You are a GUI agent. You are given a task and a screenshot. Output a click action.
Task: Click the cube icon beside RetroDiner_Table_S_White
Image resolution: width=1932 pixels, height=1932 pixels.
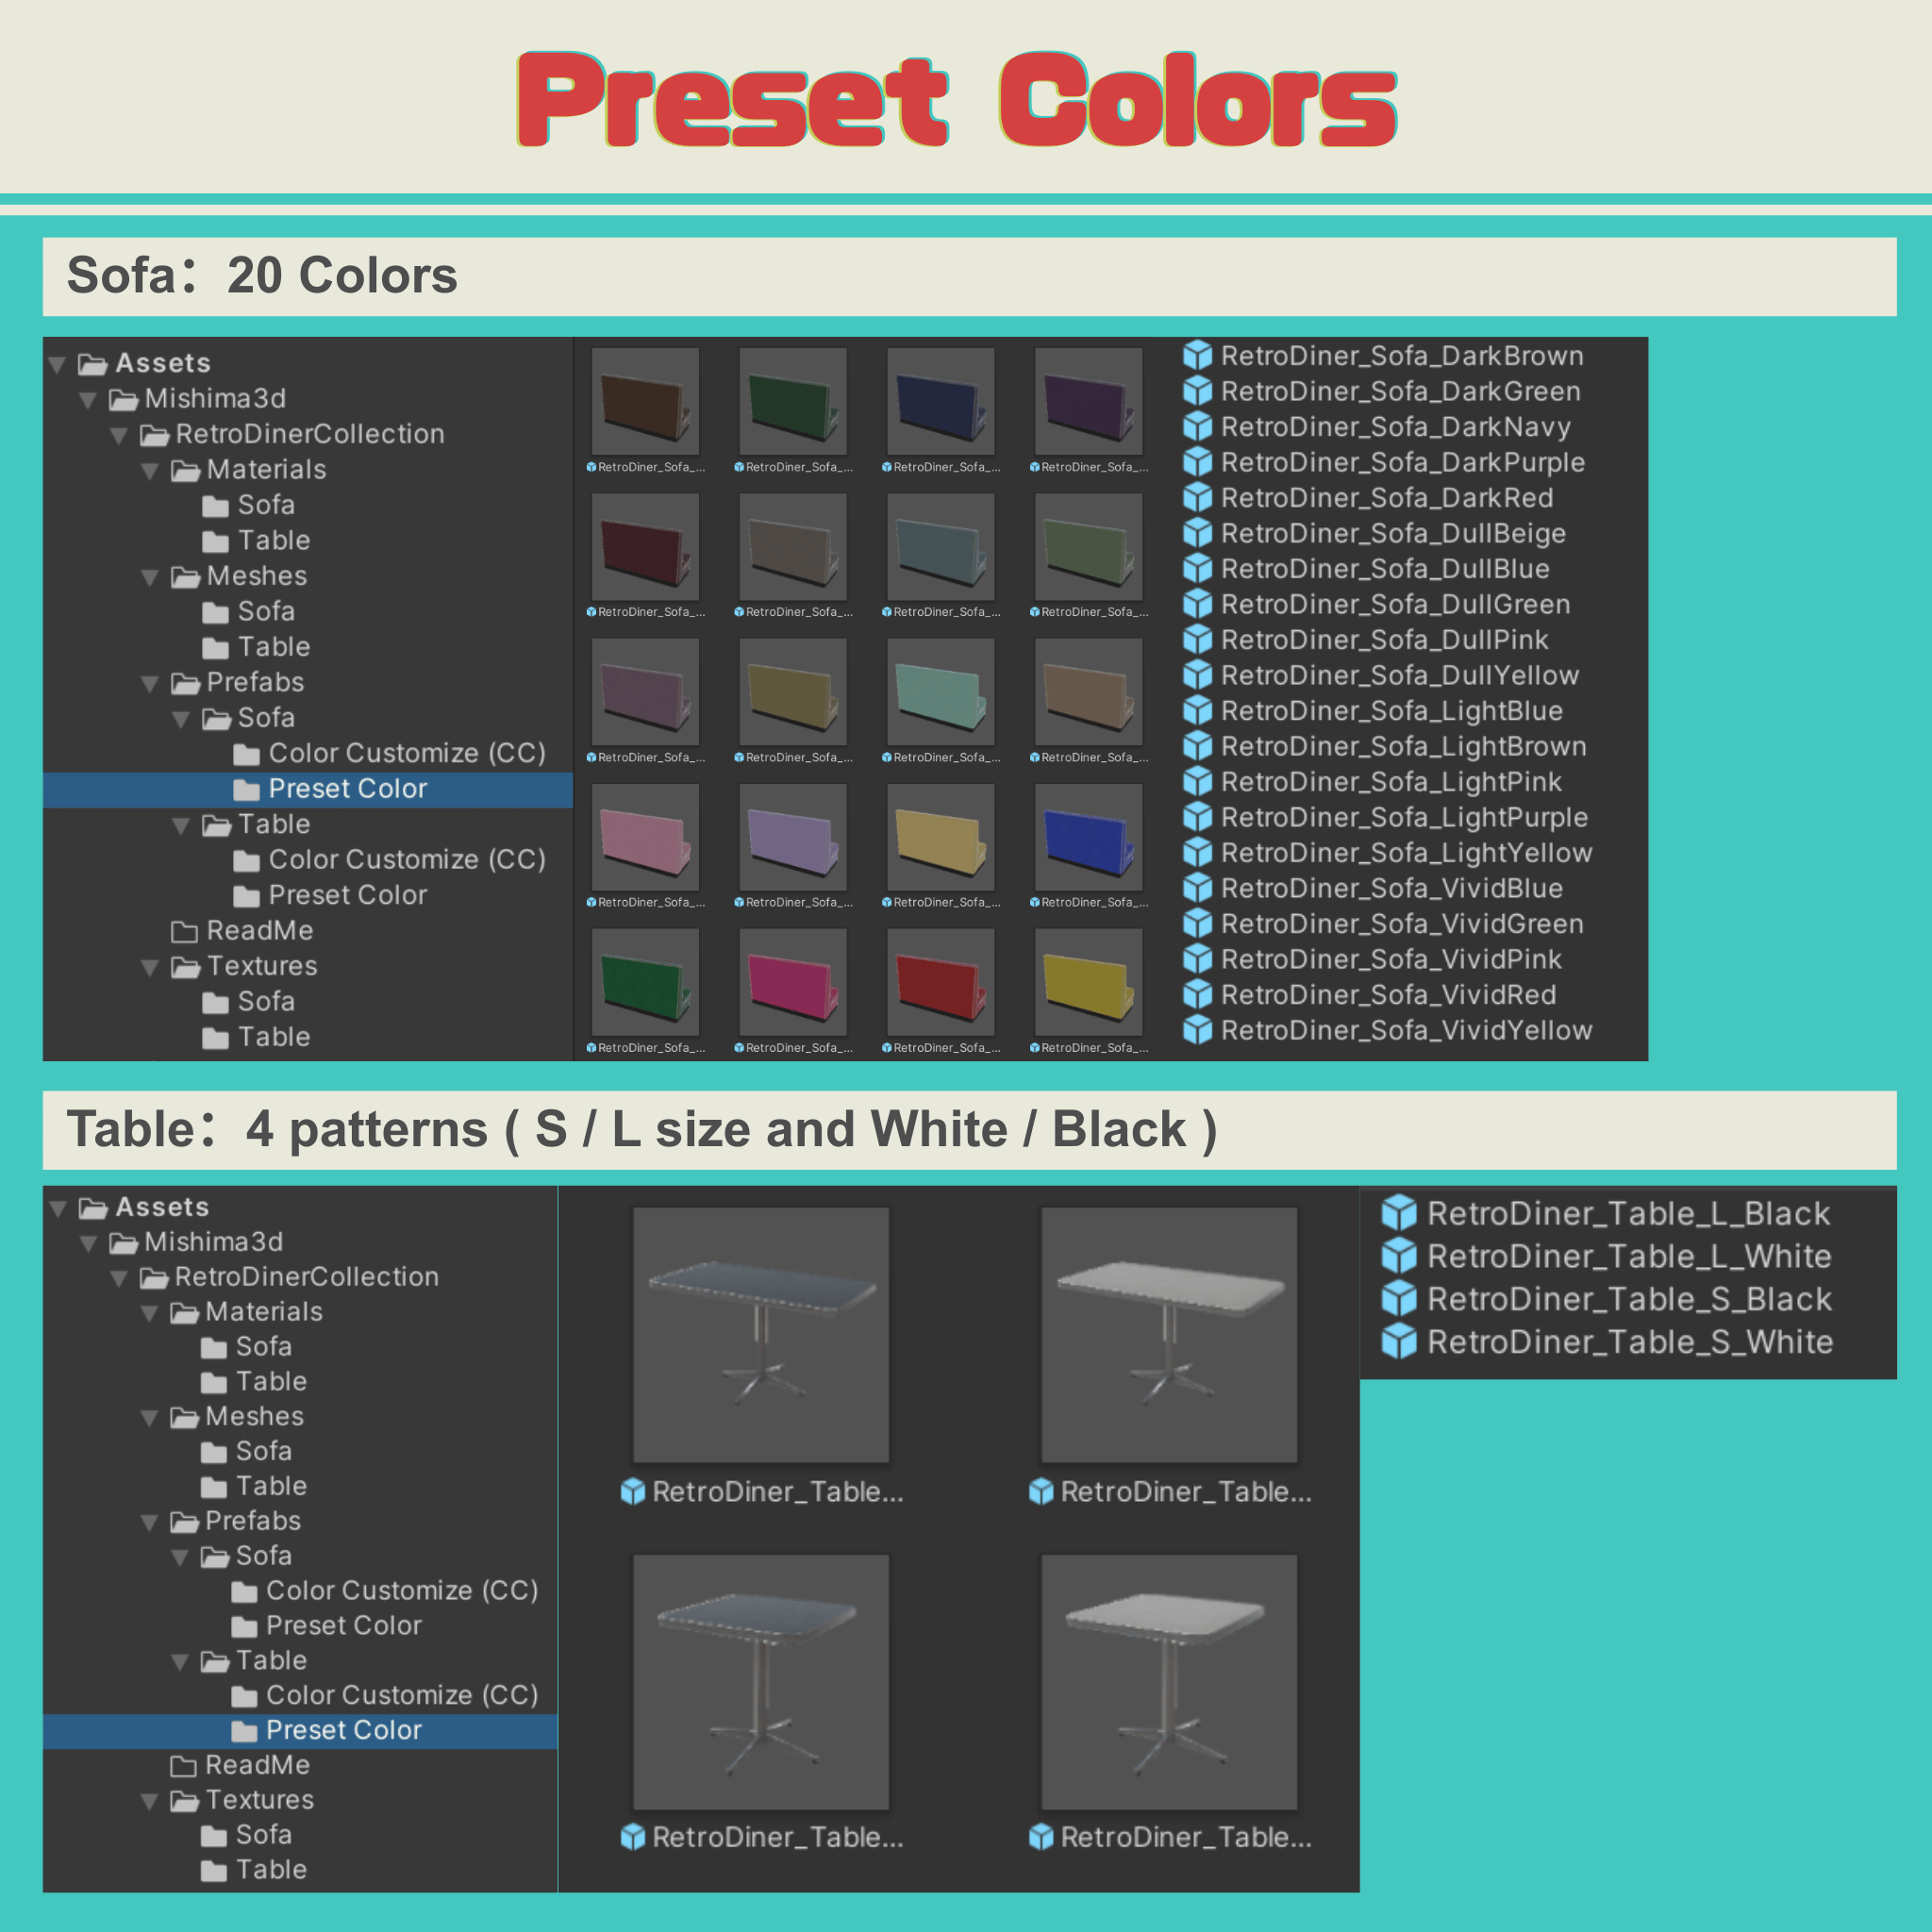click(1399, 1341)
